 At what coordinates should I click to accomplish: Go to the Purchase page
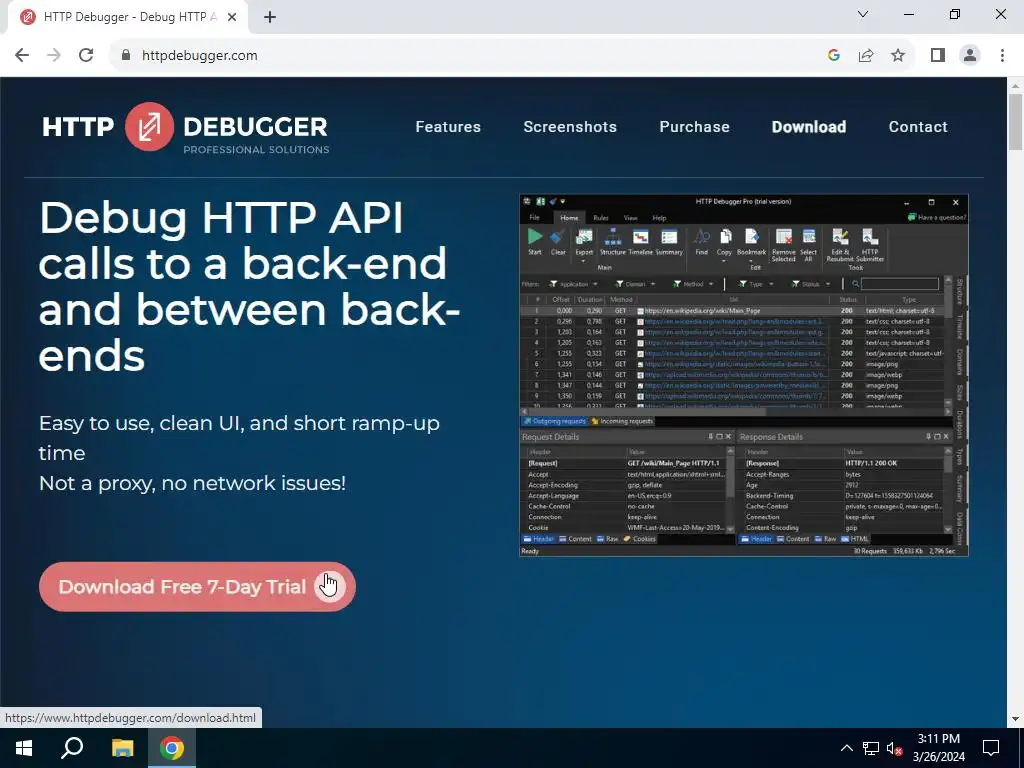(x=694, y=127)
